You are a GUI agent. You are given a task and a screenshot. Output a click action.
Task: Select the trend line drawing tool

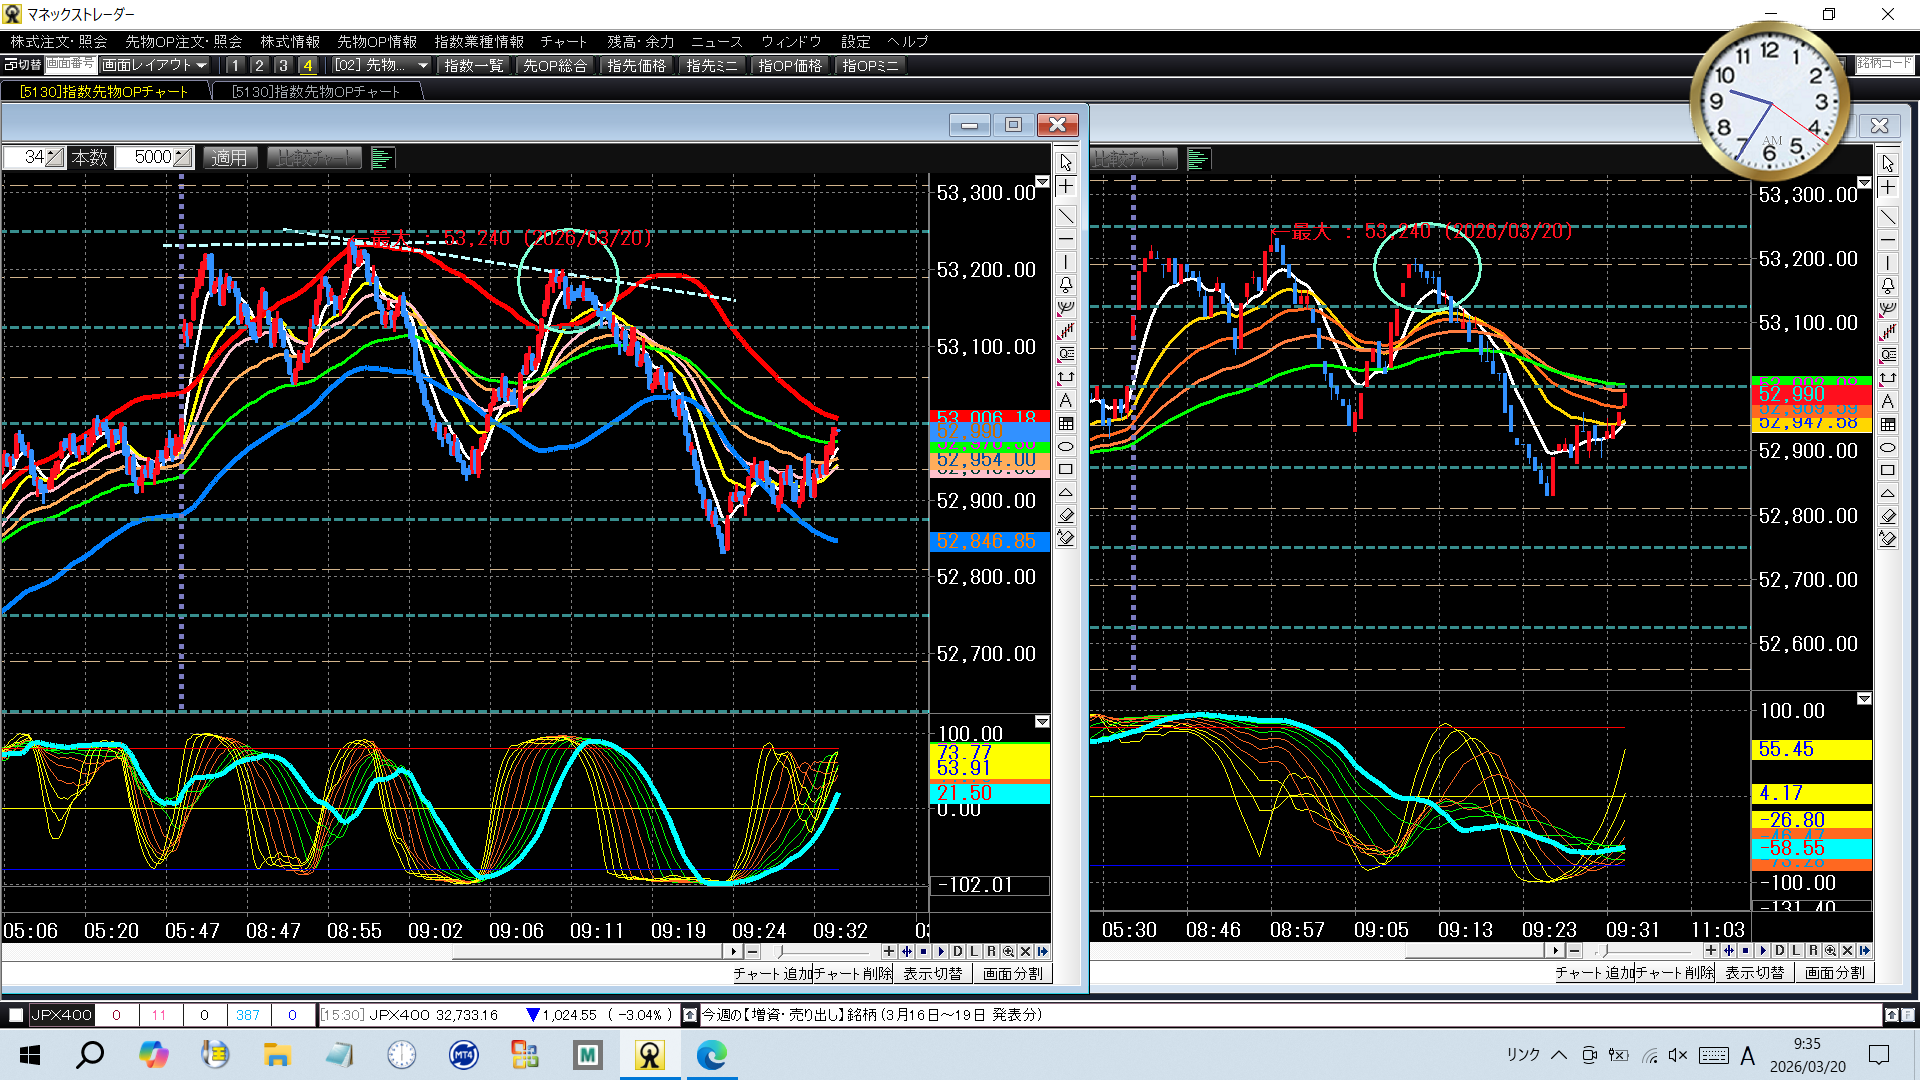[1066, 215]
